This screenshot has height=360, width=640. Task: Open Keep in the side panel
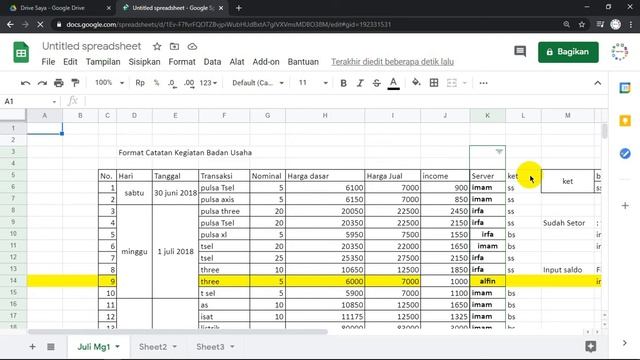(625, 121)
